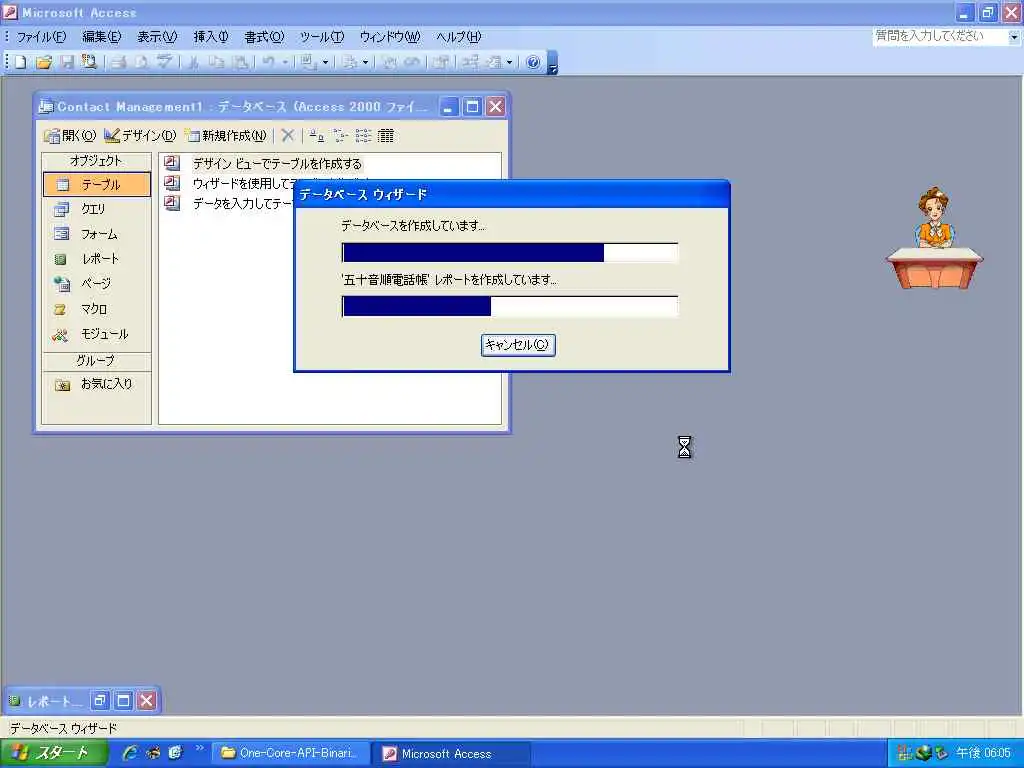The width and height of the screenshot is (1024, 768).
Task: Click the Analyze icon in toolbar
Action: 350,62
